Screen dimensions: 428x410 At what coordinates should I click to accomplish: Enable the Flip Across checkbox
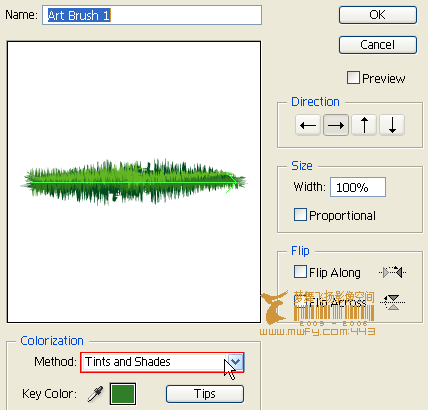coord(299,301)
